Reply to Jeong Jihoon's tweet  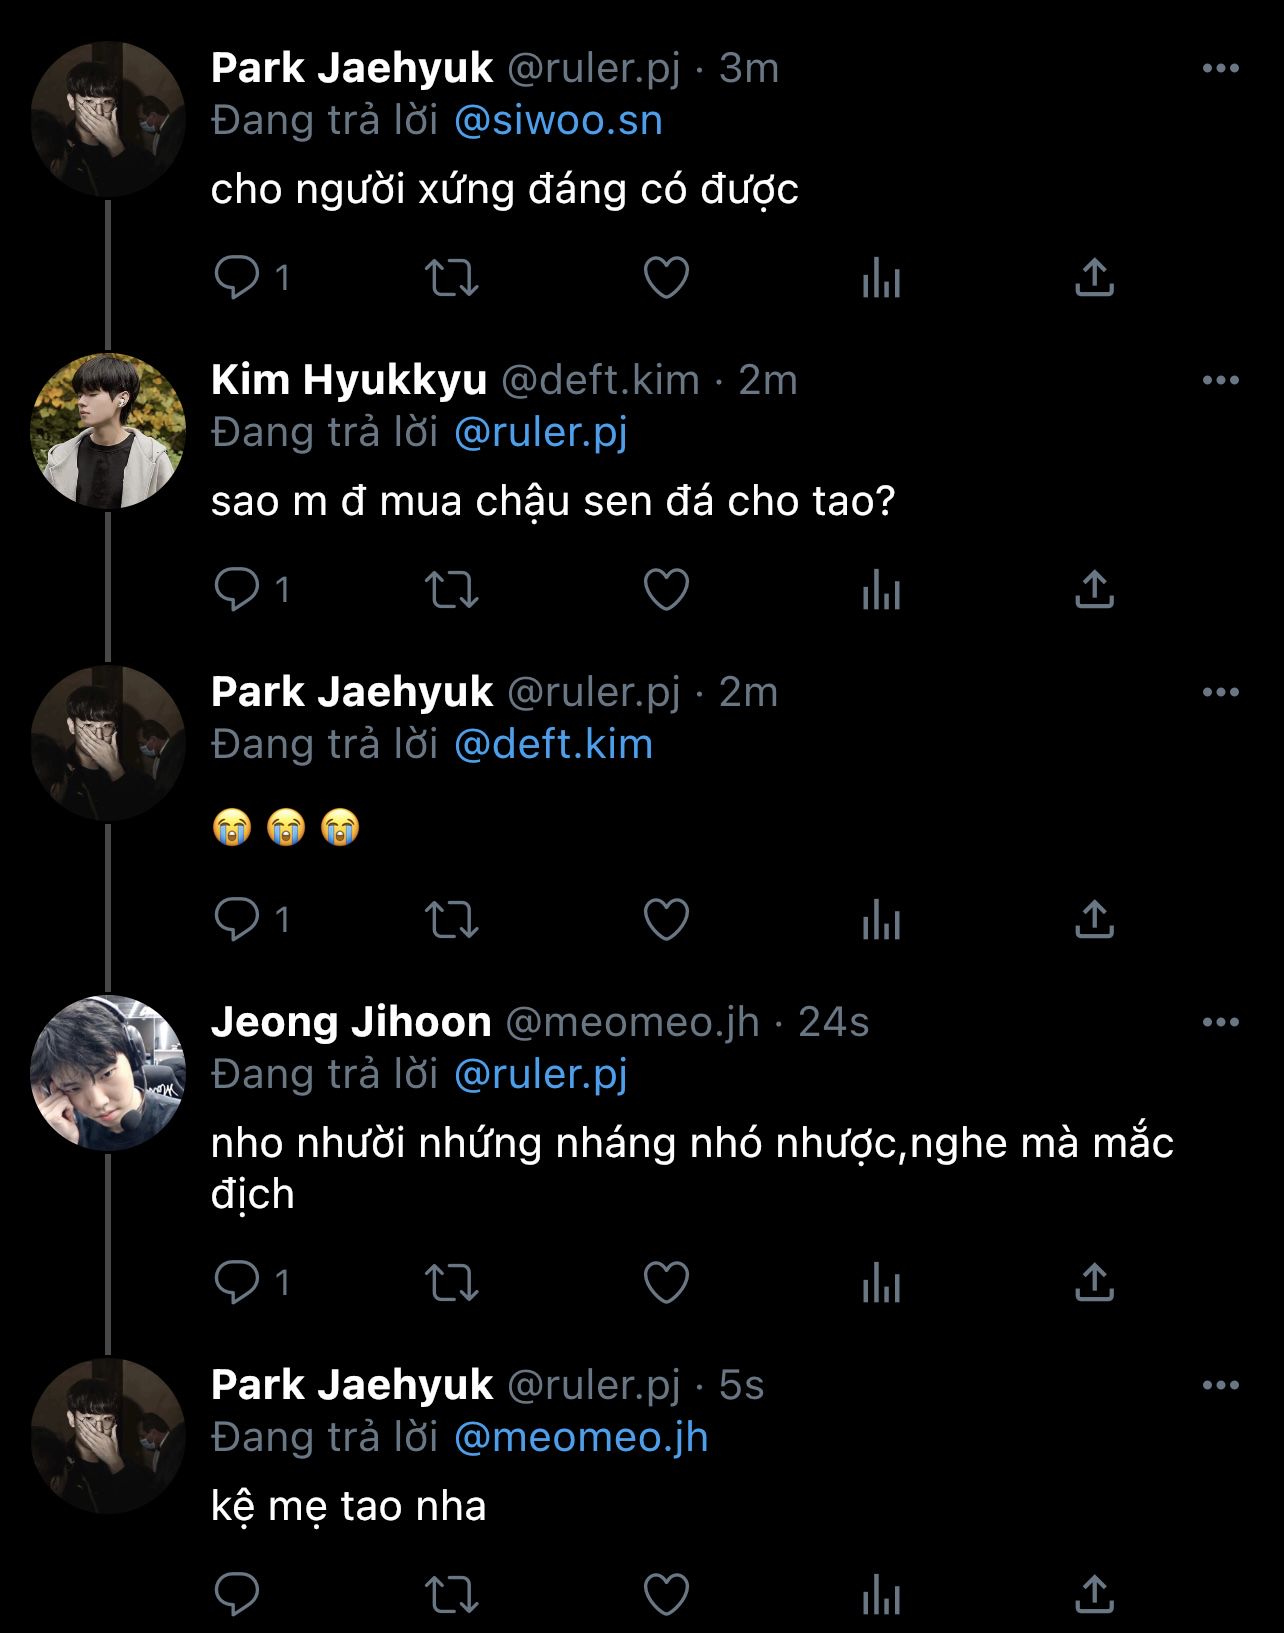237,1282
